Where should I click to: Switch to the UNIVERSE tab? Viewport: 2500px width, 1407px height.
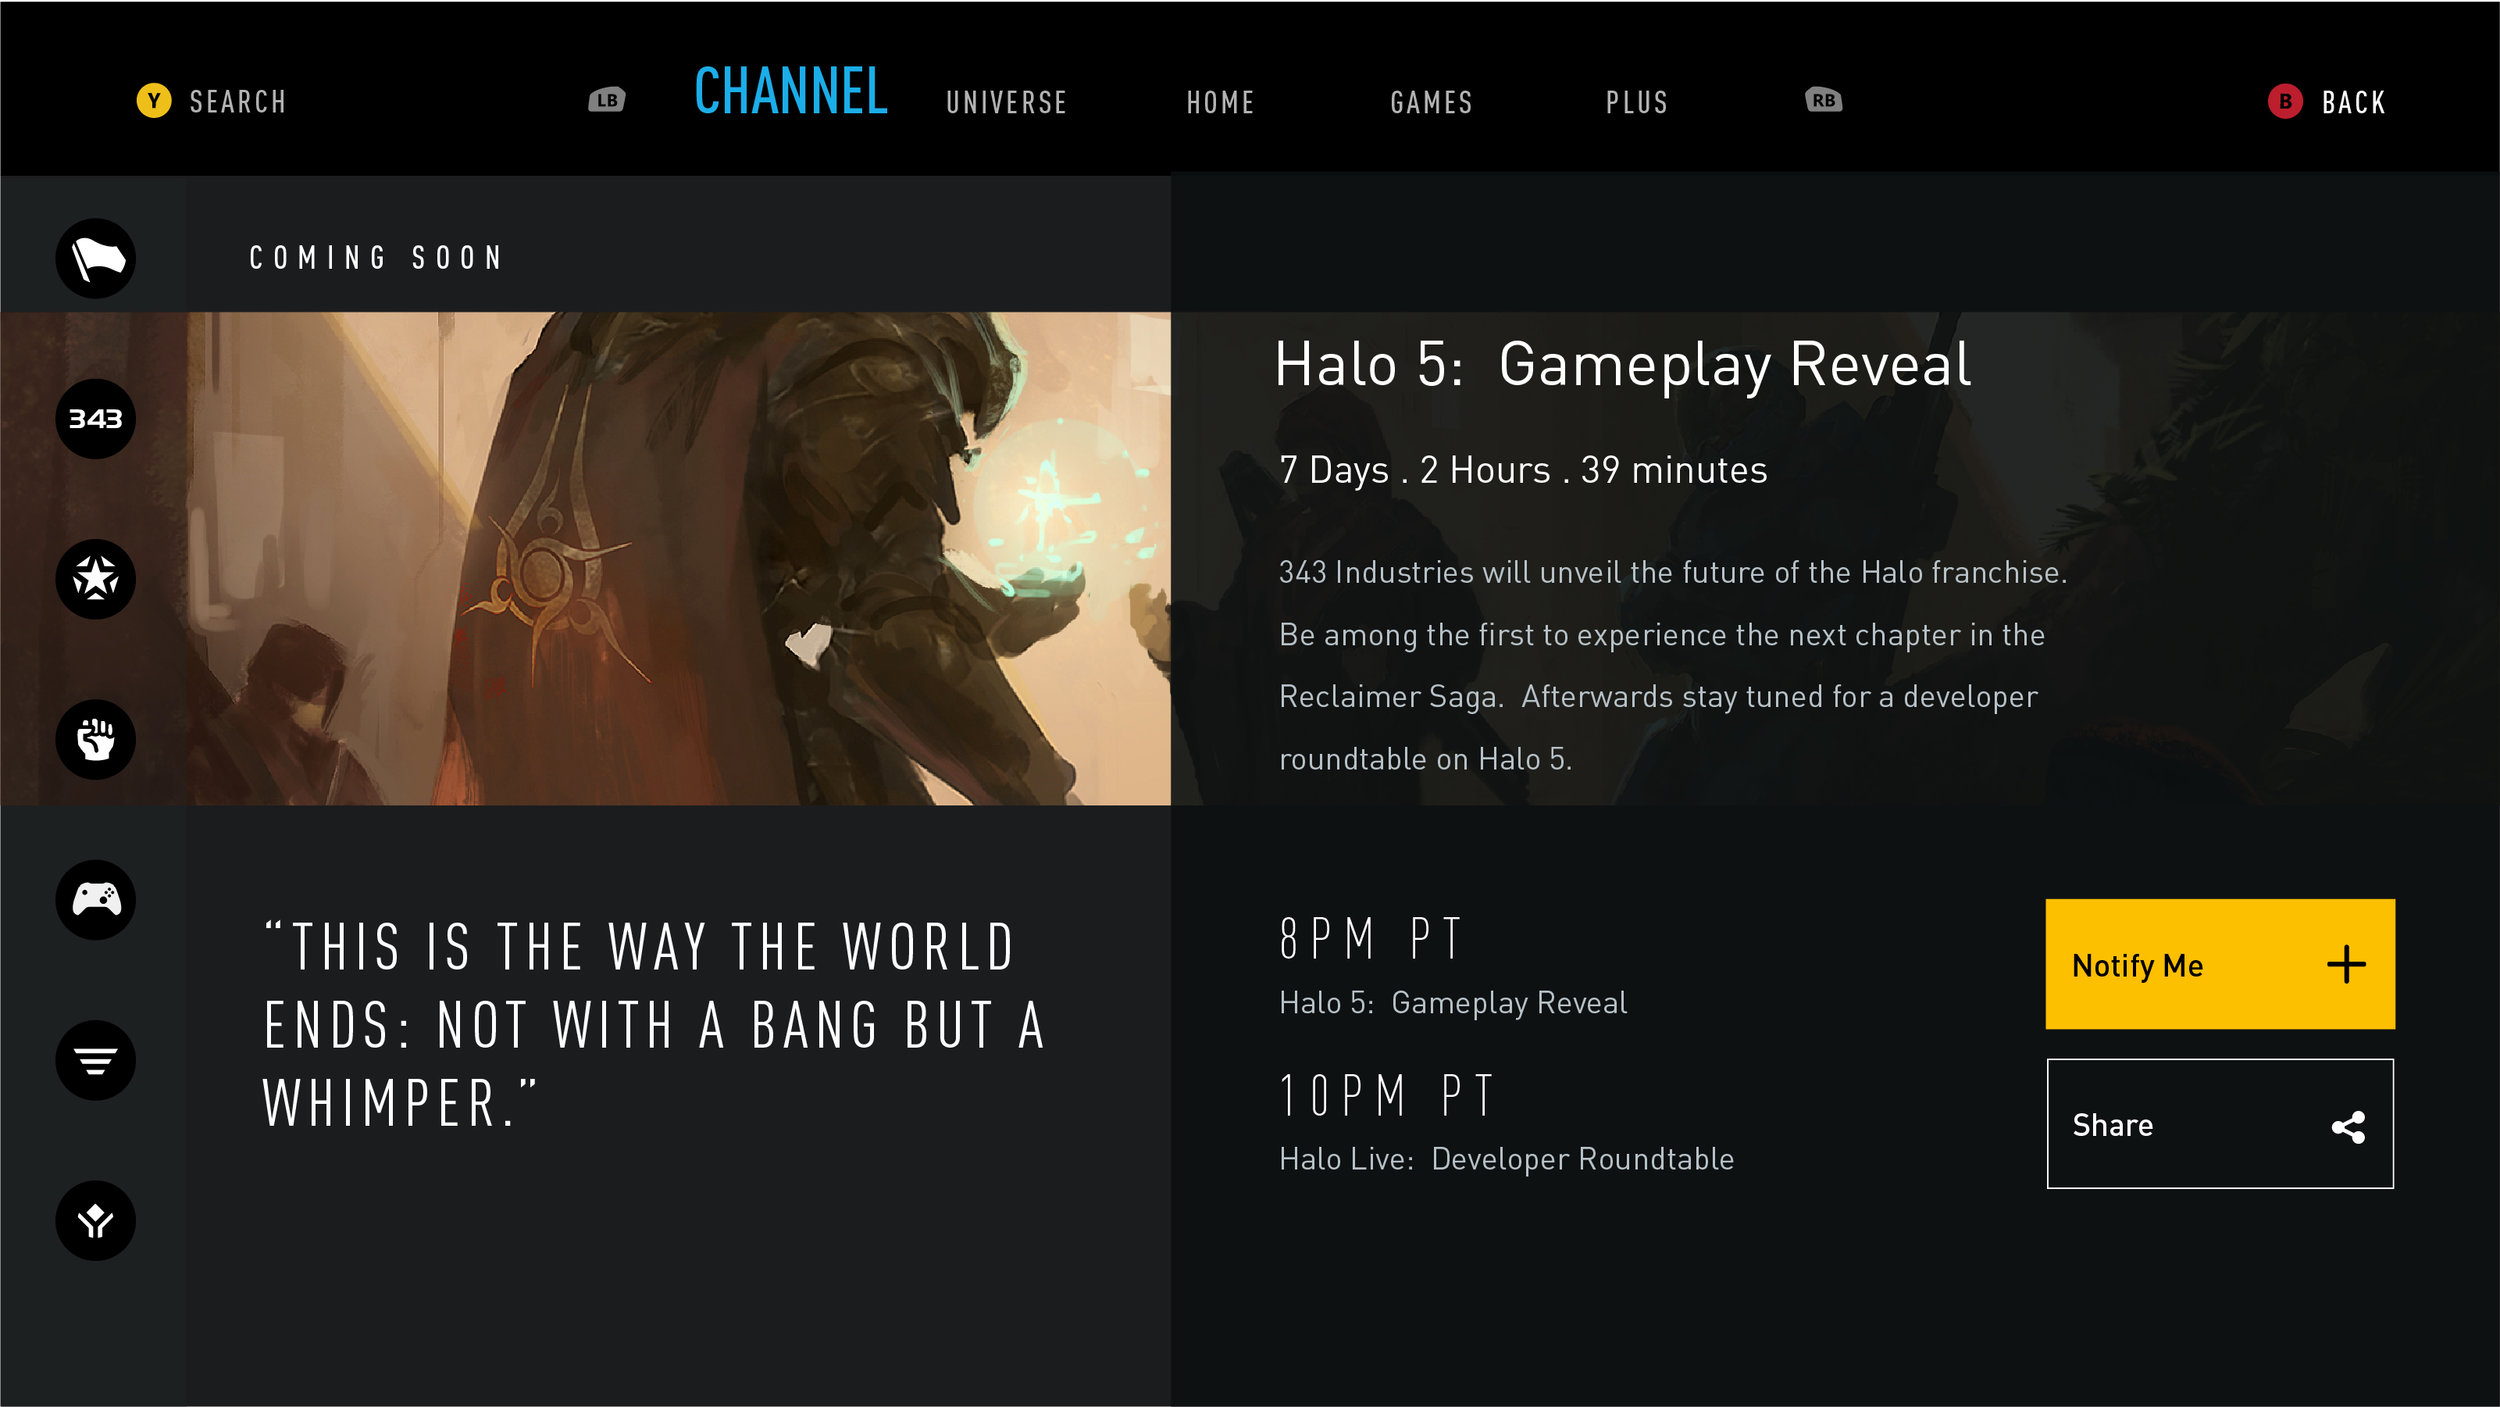(1007, 102)
